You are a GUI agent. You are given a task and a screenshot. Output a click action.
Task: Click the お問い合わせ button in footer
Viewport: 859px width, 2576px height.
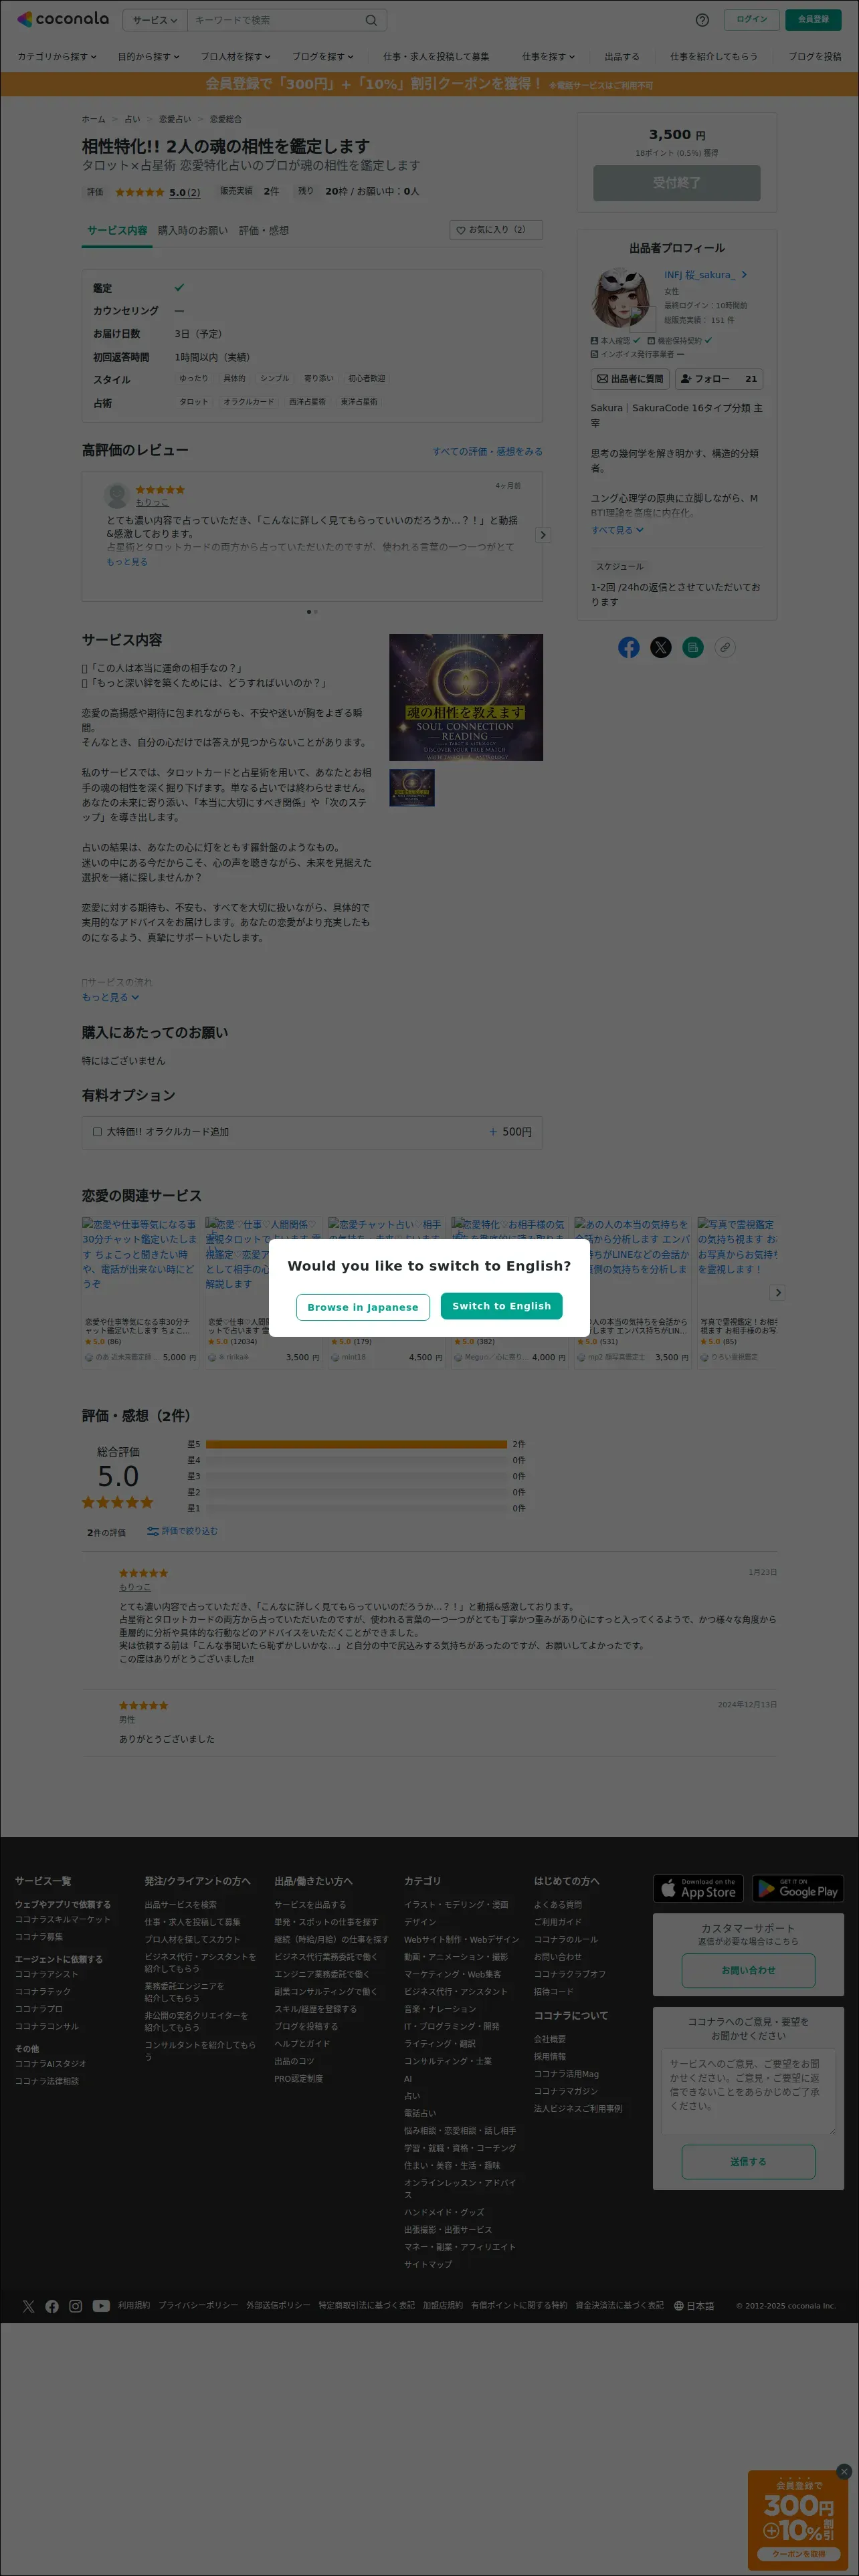click(748, 1970)
